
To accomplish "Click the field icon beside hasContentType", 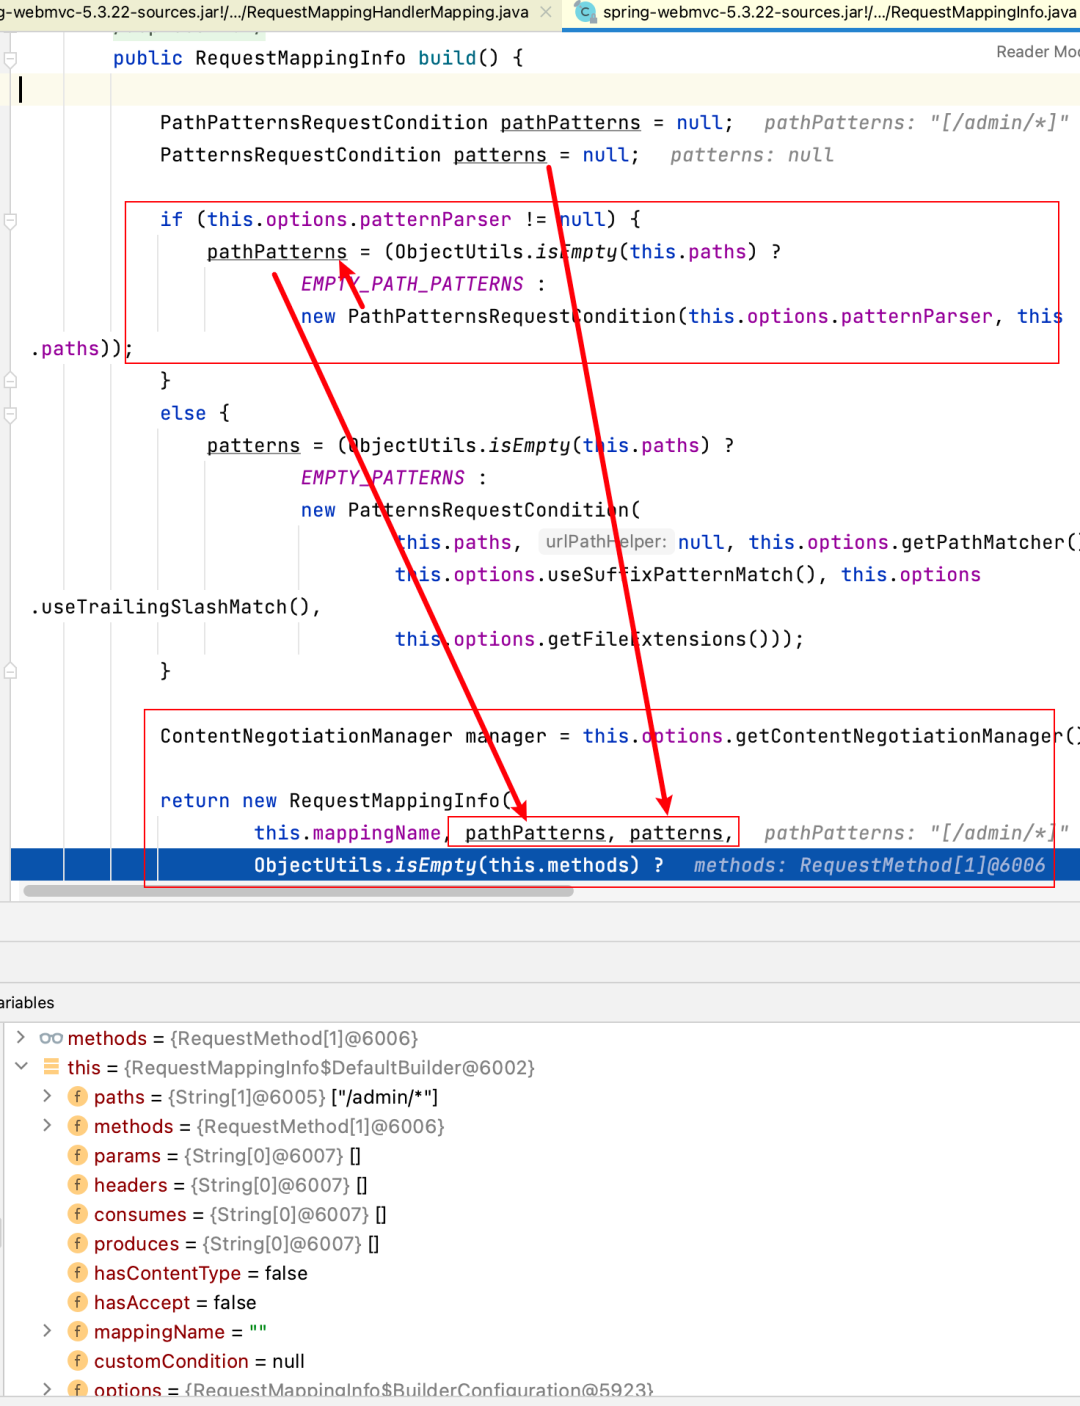I will point(77,1272).
